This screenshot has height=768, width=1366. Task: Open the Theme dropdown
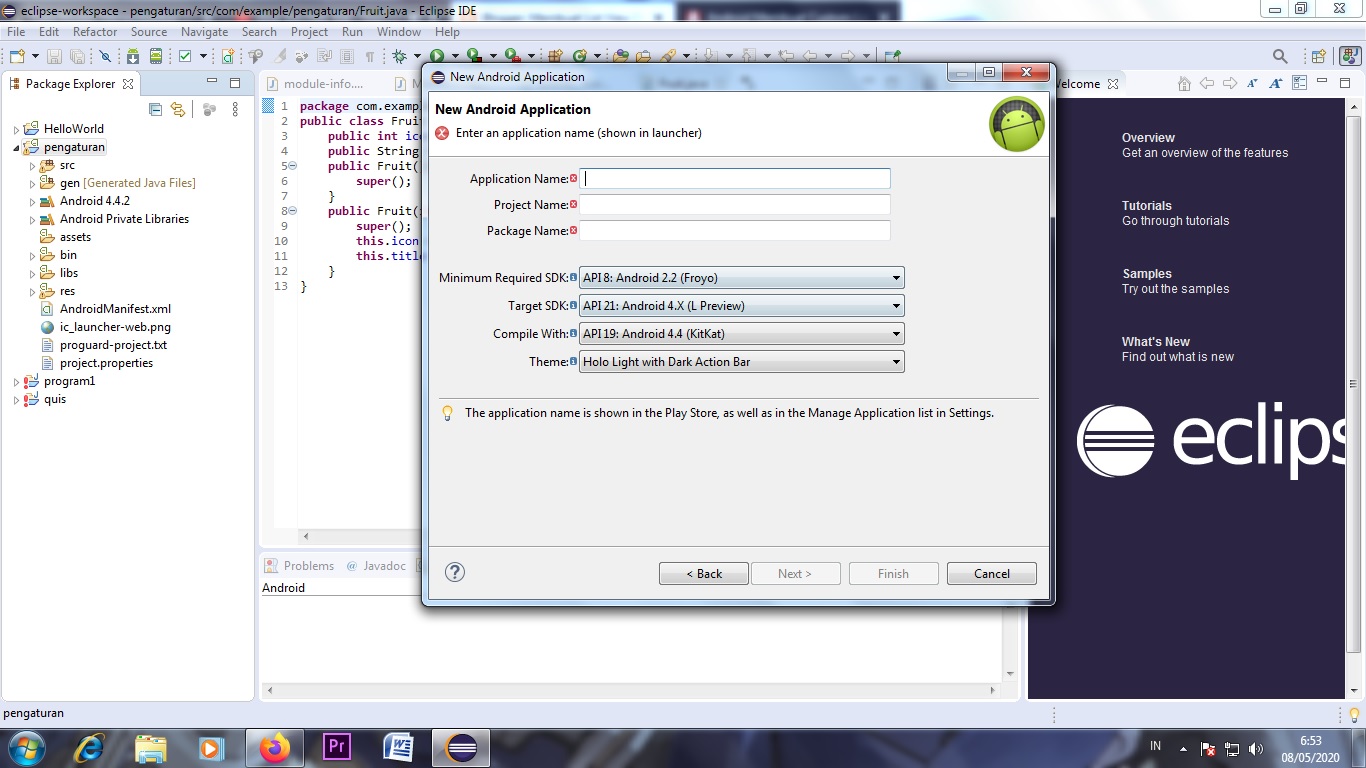click(x=742, y=362)
